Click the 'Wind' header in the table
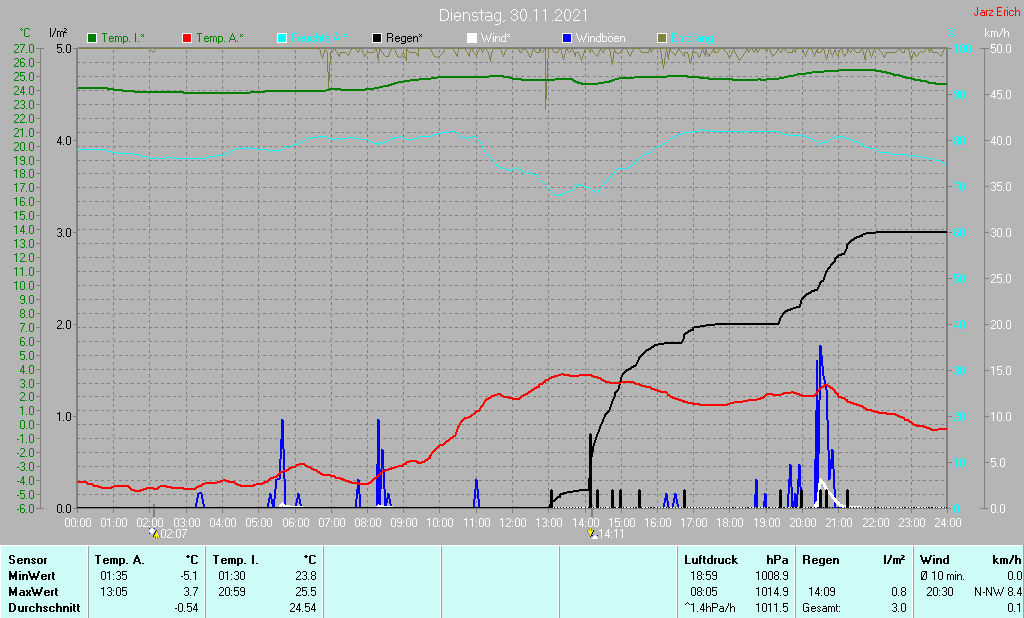Image resolution: width=1024 pixels, height=618 pixels. tap(935, 560)
